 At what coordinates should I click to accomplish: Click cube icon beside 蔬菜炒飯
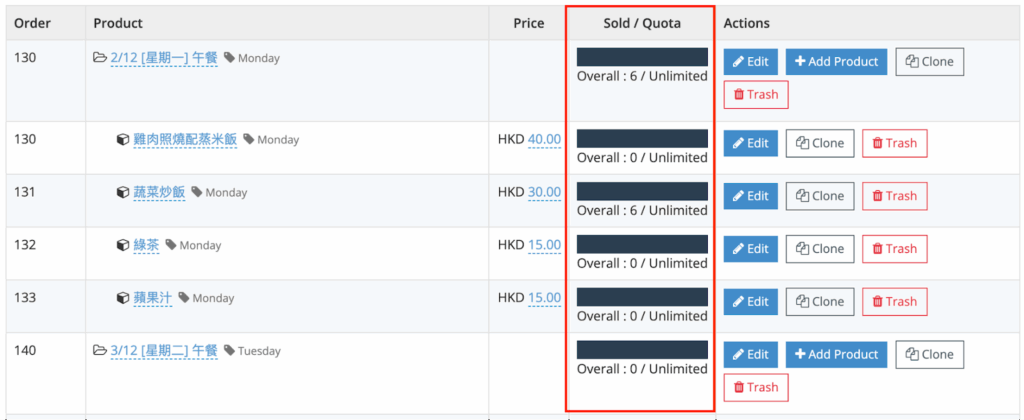click(x=123, y=193)
